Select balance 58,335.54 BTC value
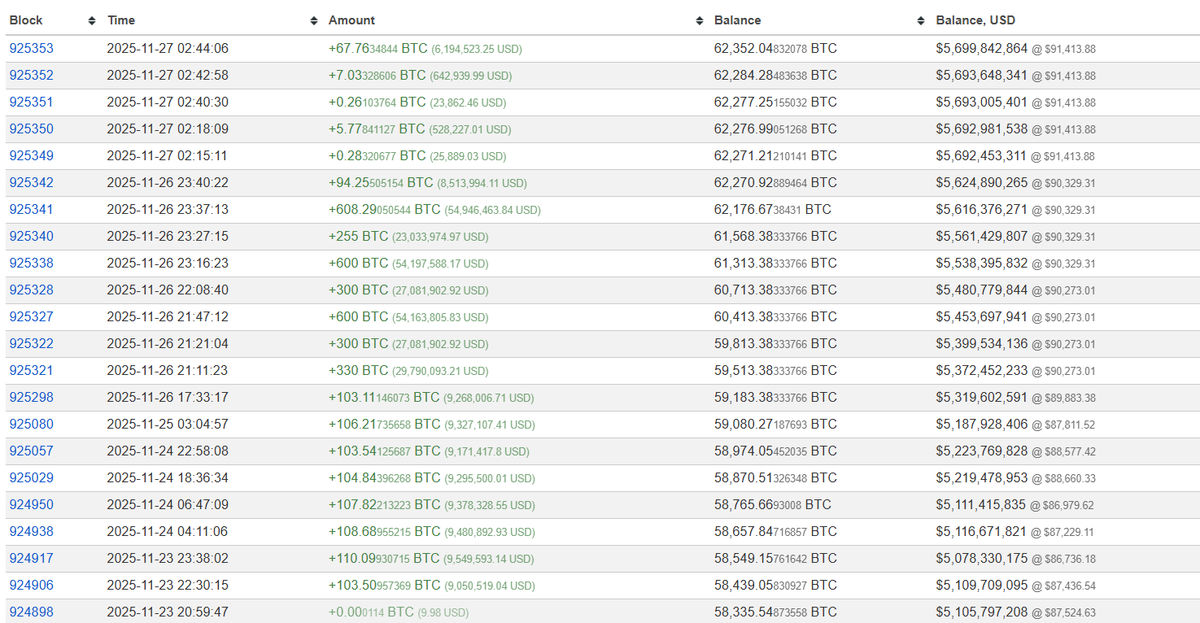 pos(775,613)
